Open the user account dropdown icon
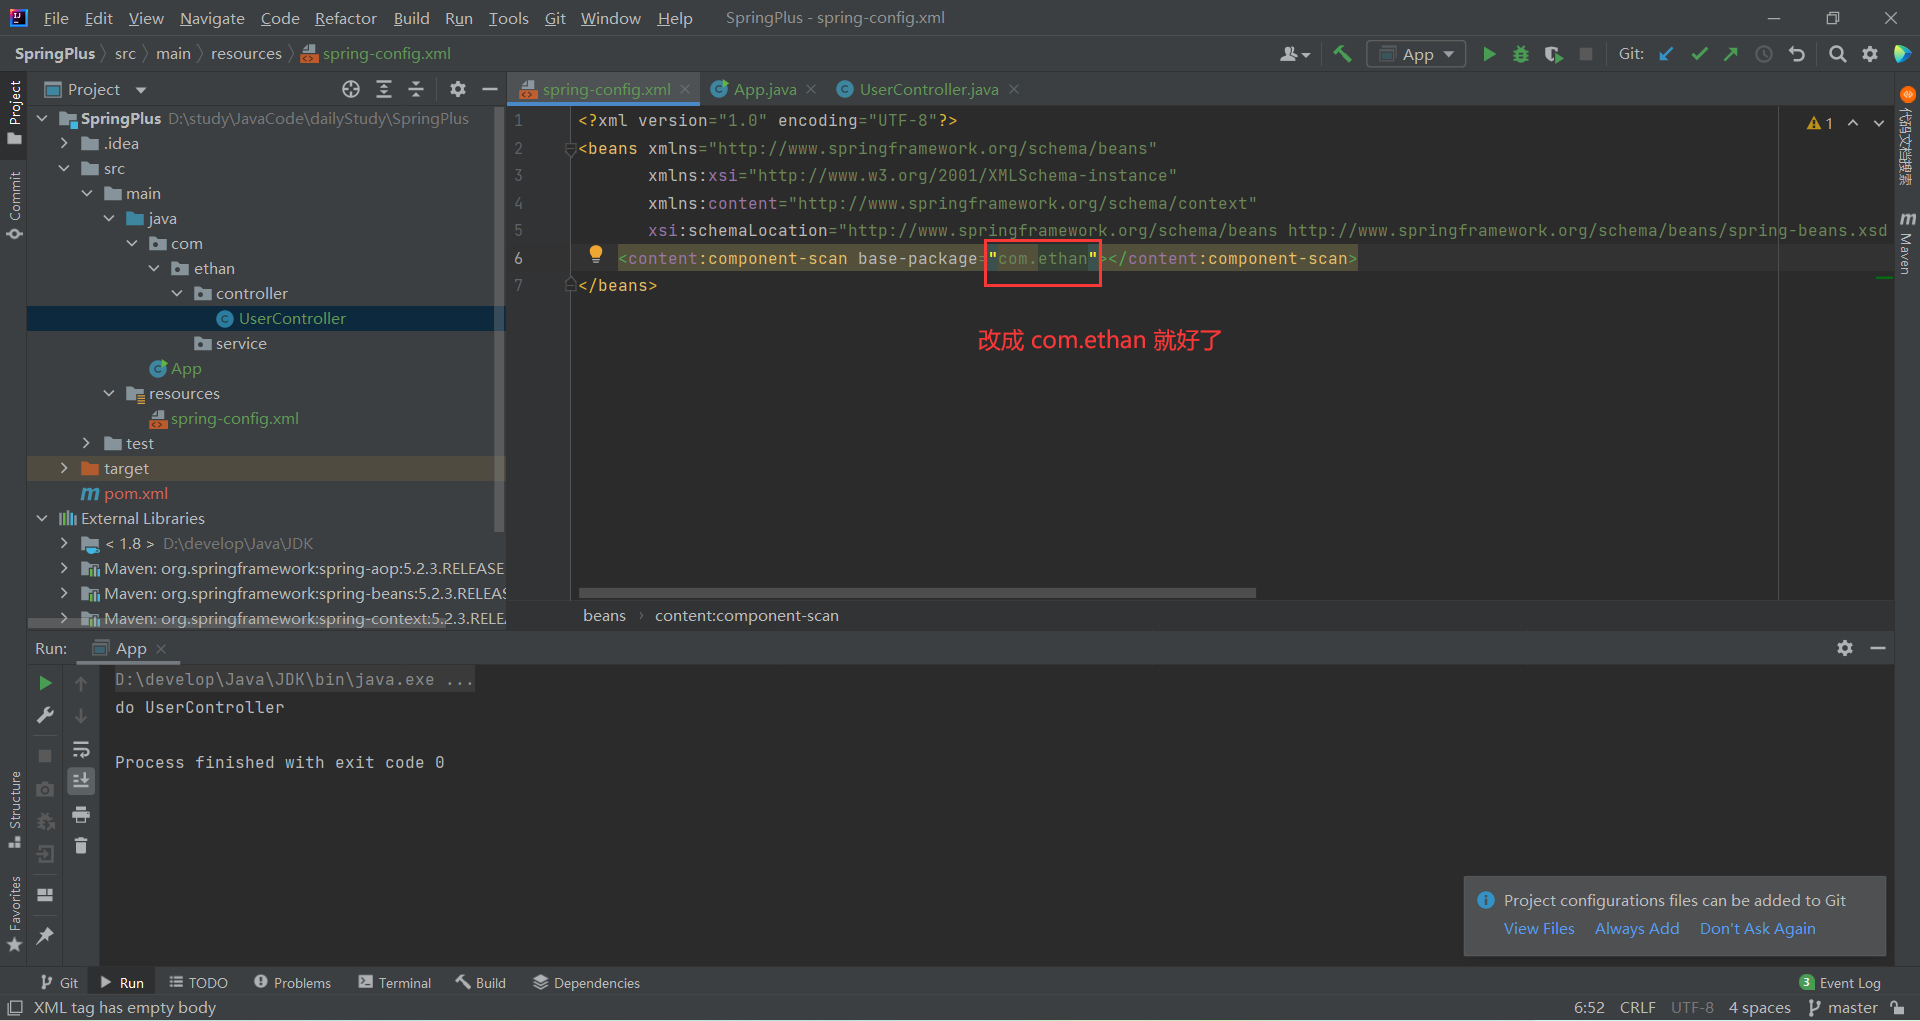1920x1021 pixels. (x=1295, y=54)
